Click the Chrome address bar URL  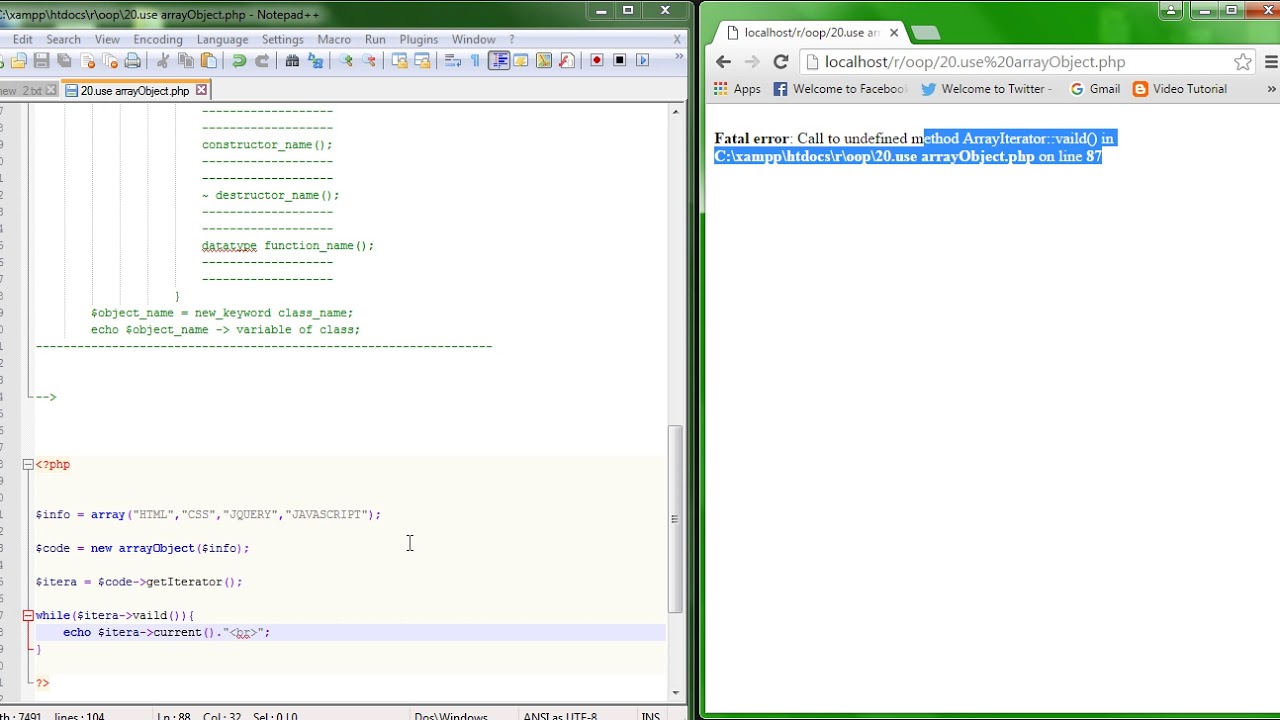tap(975, 62)
